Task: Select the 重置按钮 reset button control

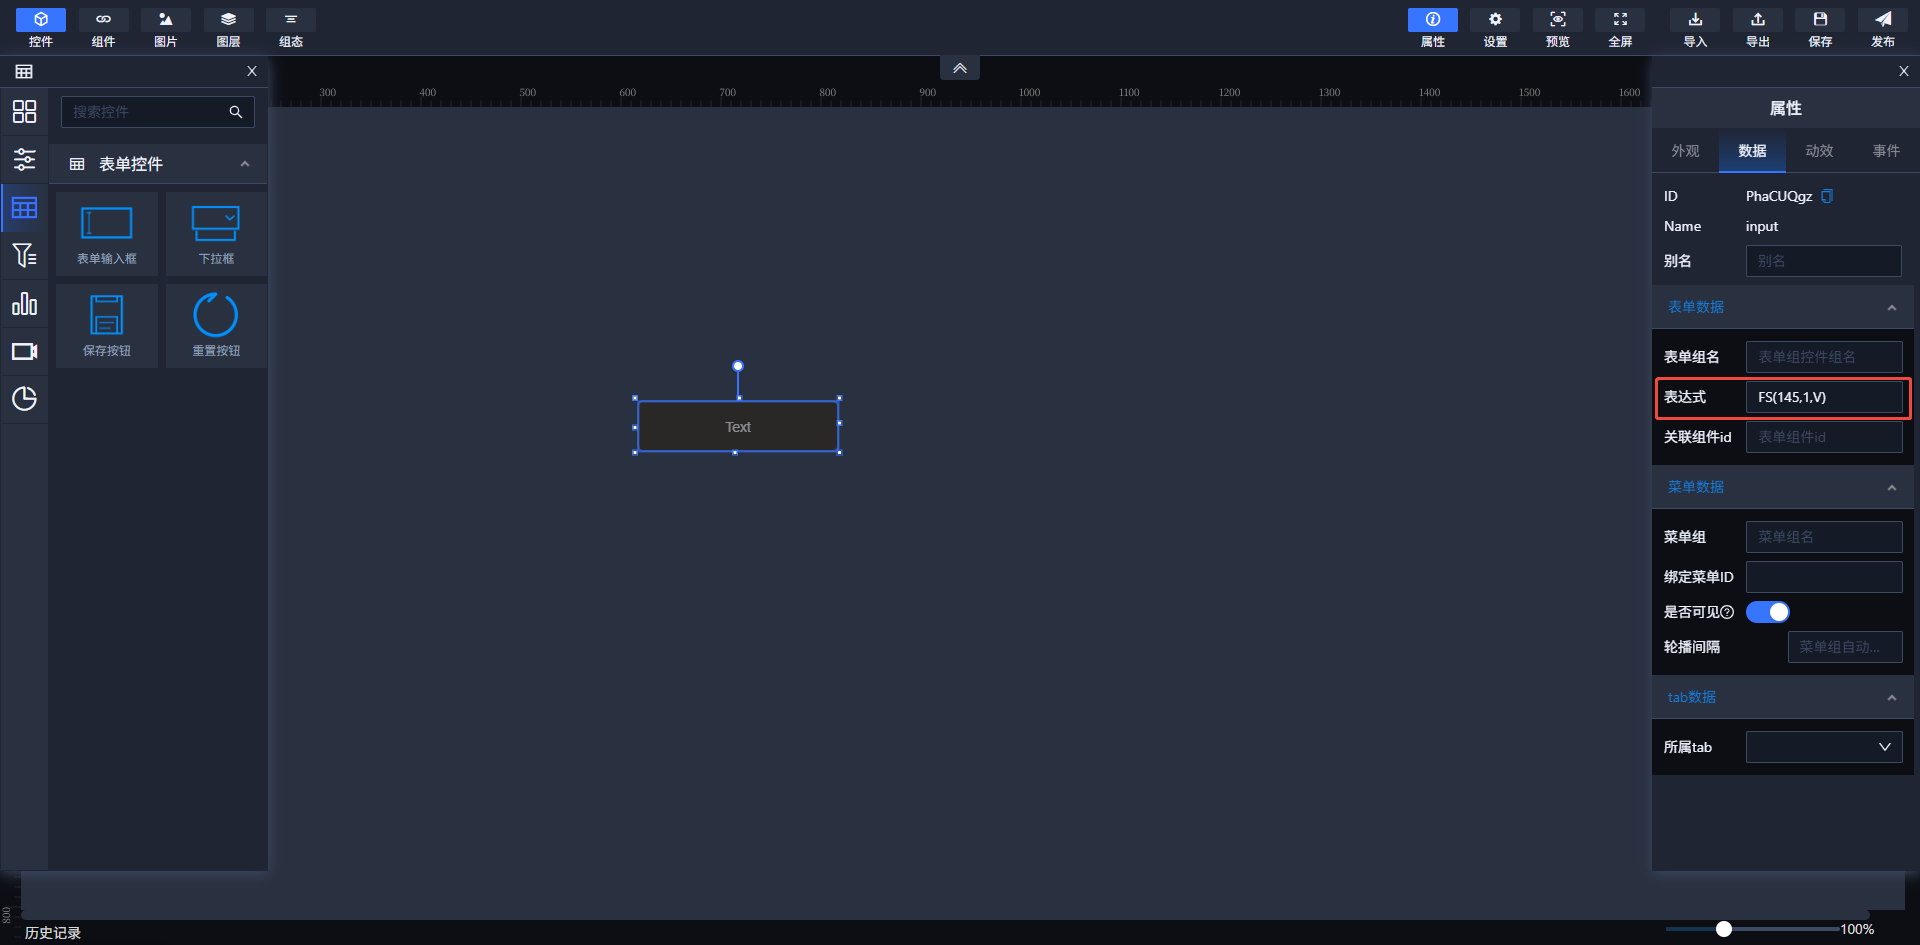Action: click(216, 325)
